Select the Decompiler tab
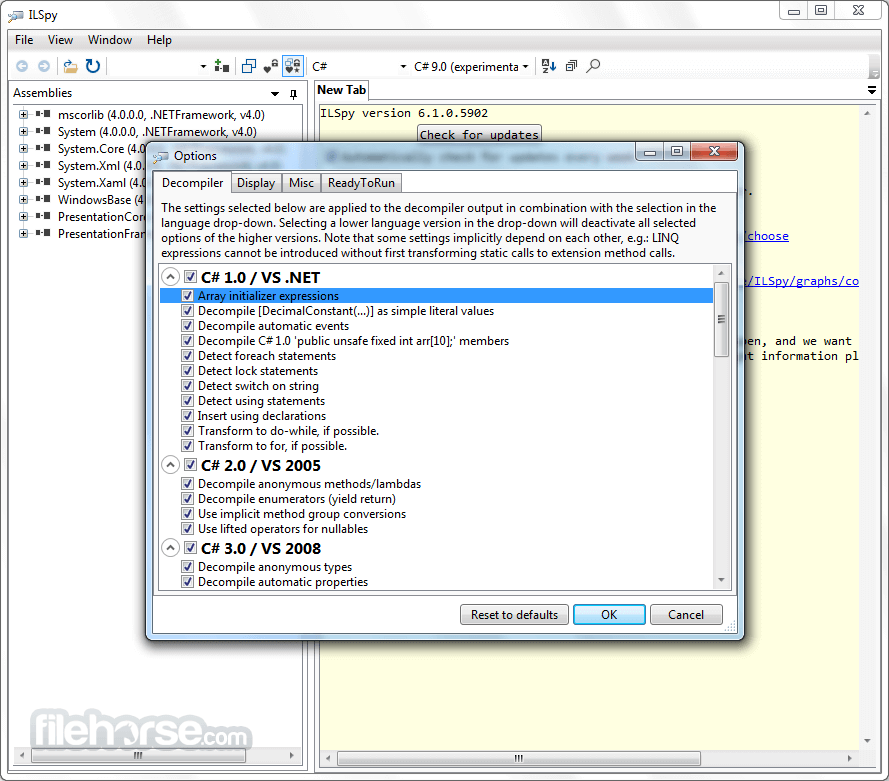Image resolution: width=889 pixels, height=781 pixels. point(193,183)
